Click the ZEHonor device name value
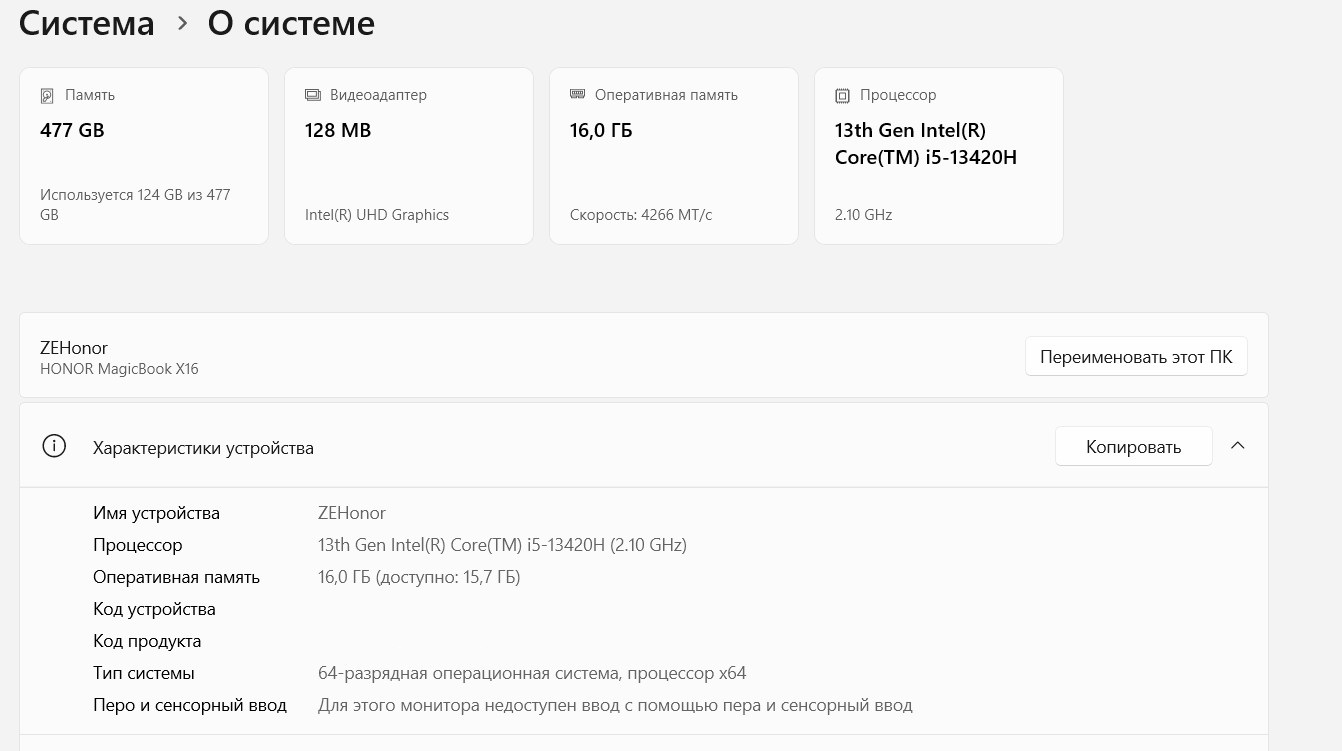1342x751 pixels. (x=352, y=513)
